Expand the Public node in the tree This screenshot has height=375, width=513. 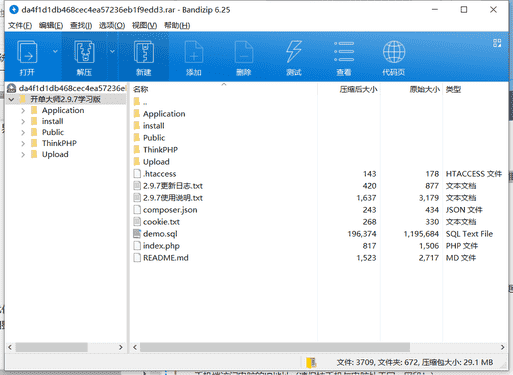[23, 132]
